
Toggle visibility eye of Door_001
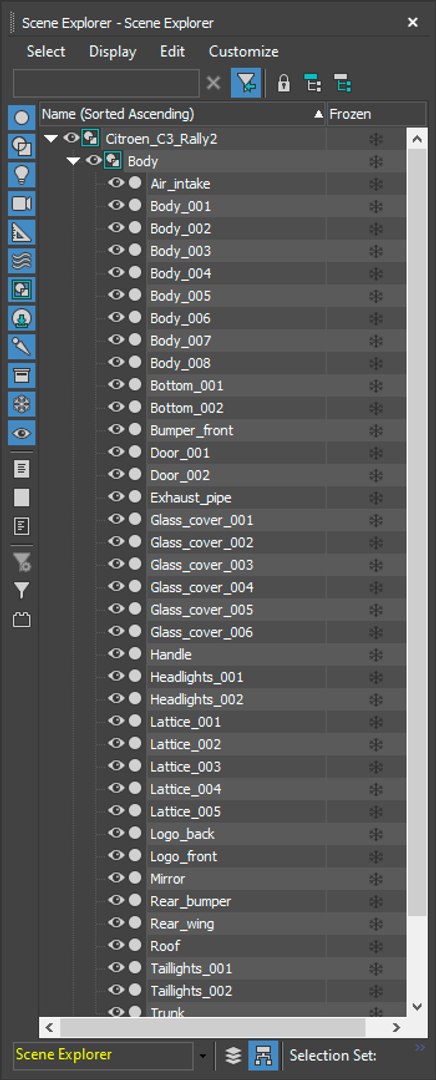pos(116,452)
